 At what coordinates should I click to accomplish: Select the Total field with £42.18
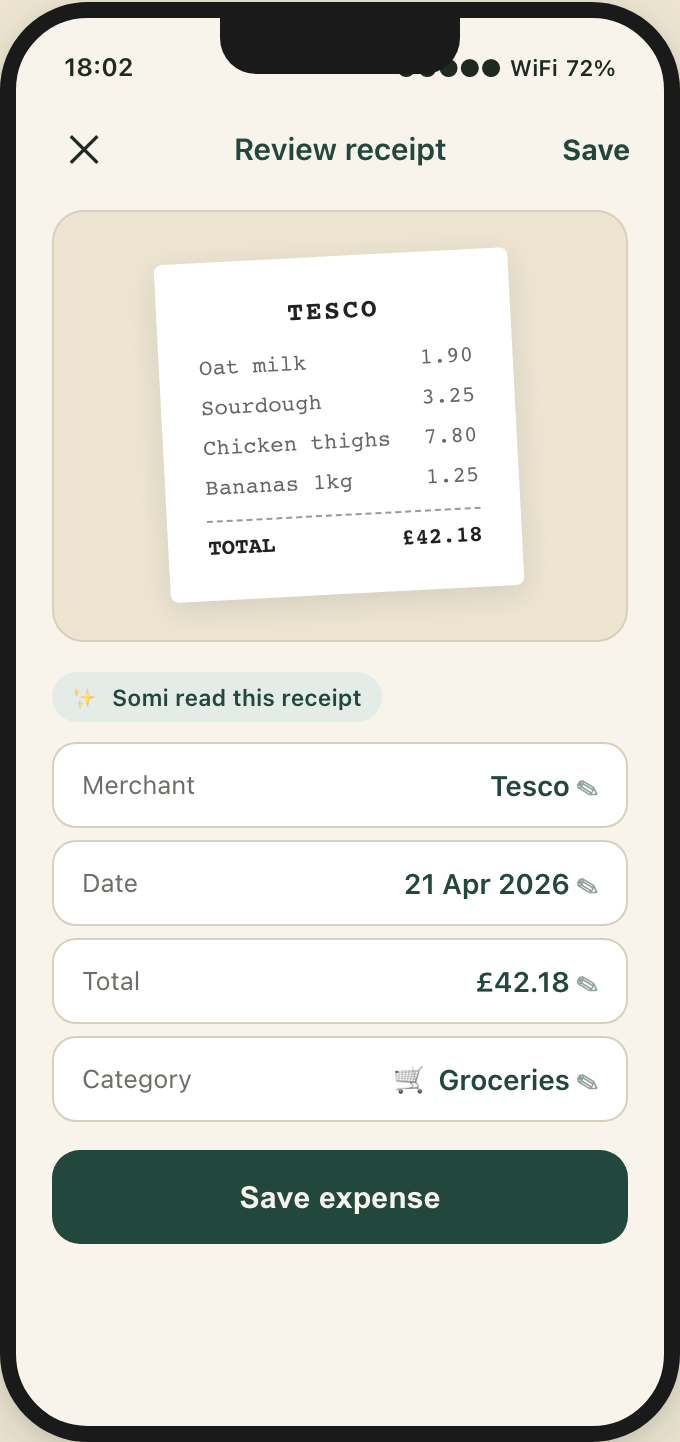point(340,981)
